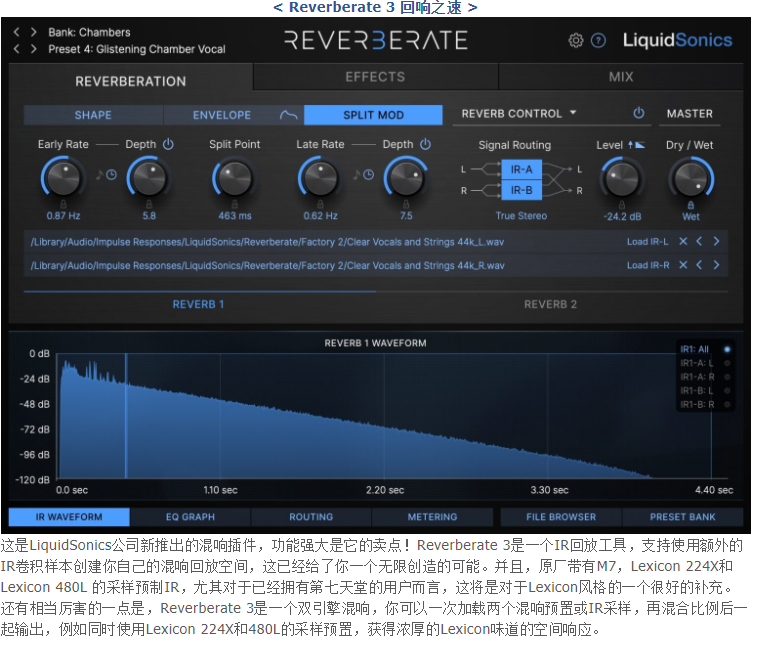Open the Reverb Control dropdown
Viewport: 758px width, 645px height.
pos(520,114)
